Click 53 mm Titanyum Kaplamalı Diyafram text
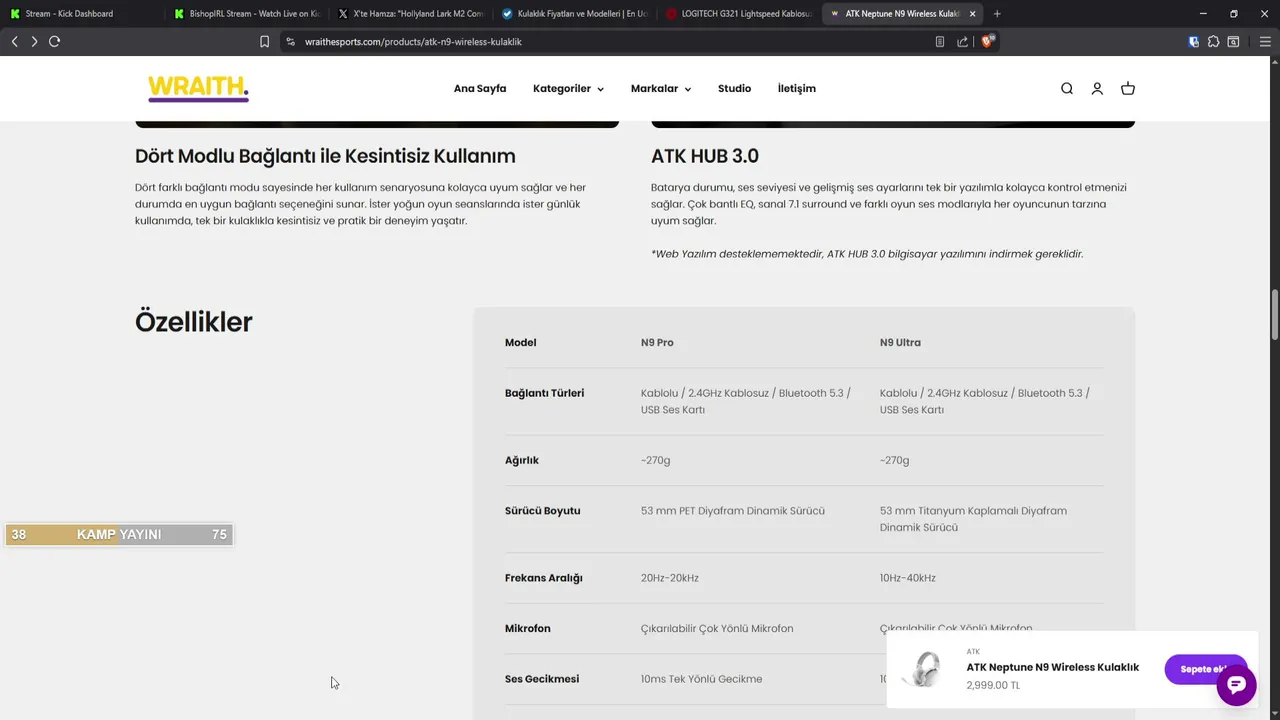 [973, 519]
